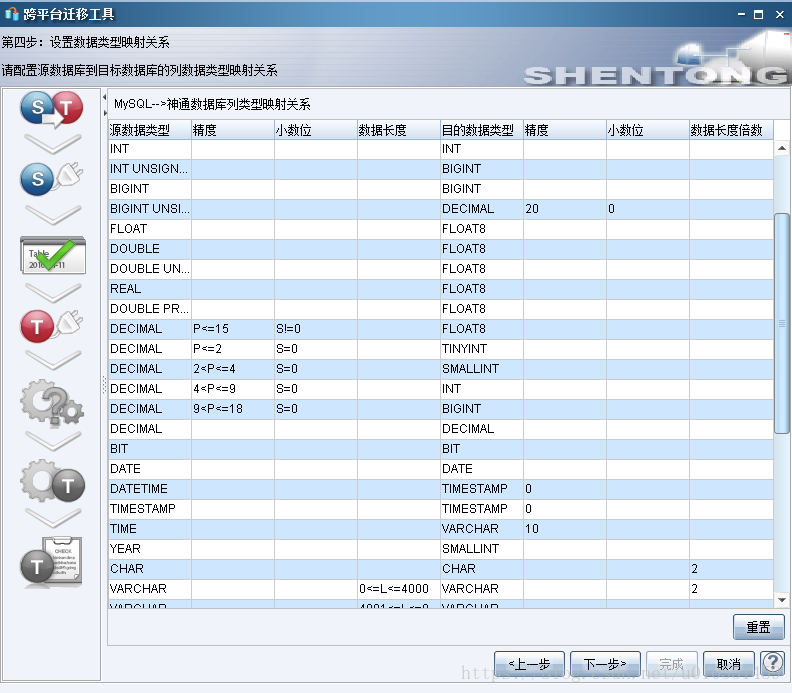
Task: Click the 重置 reset button
Action: tap(759, 627)
